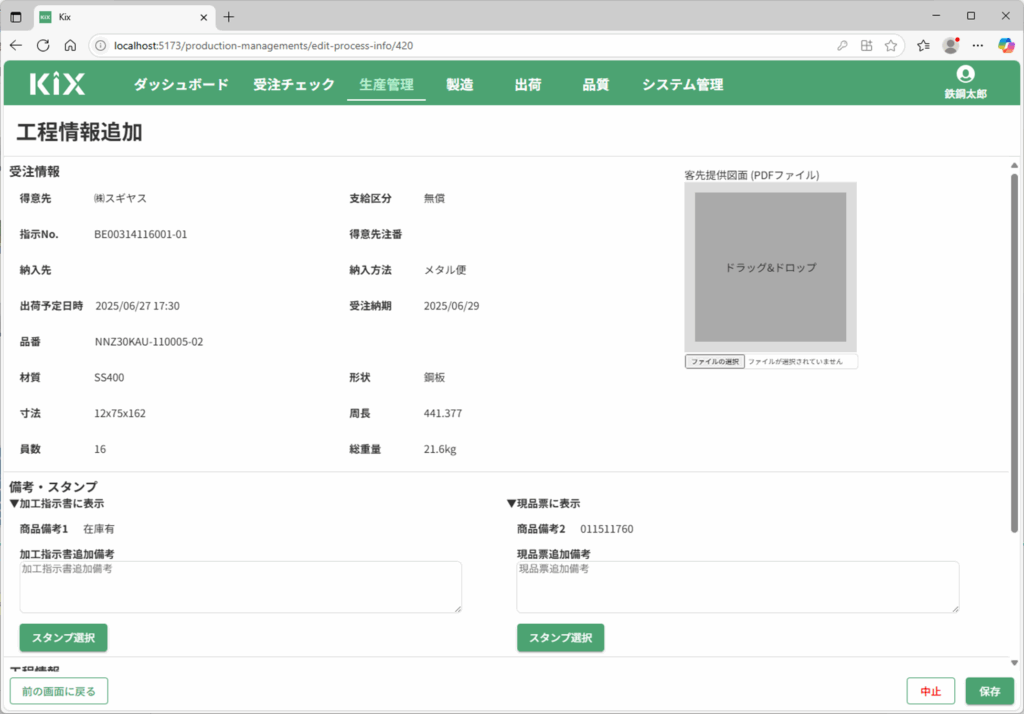This screenshot has height=714, width=1024.
Task: Click 前の画面に戻る button
Action: coord(59,691)
